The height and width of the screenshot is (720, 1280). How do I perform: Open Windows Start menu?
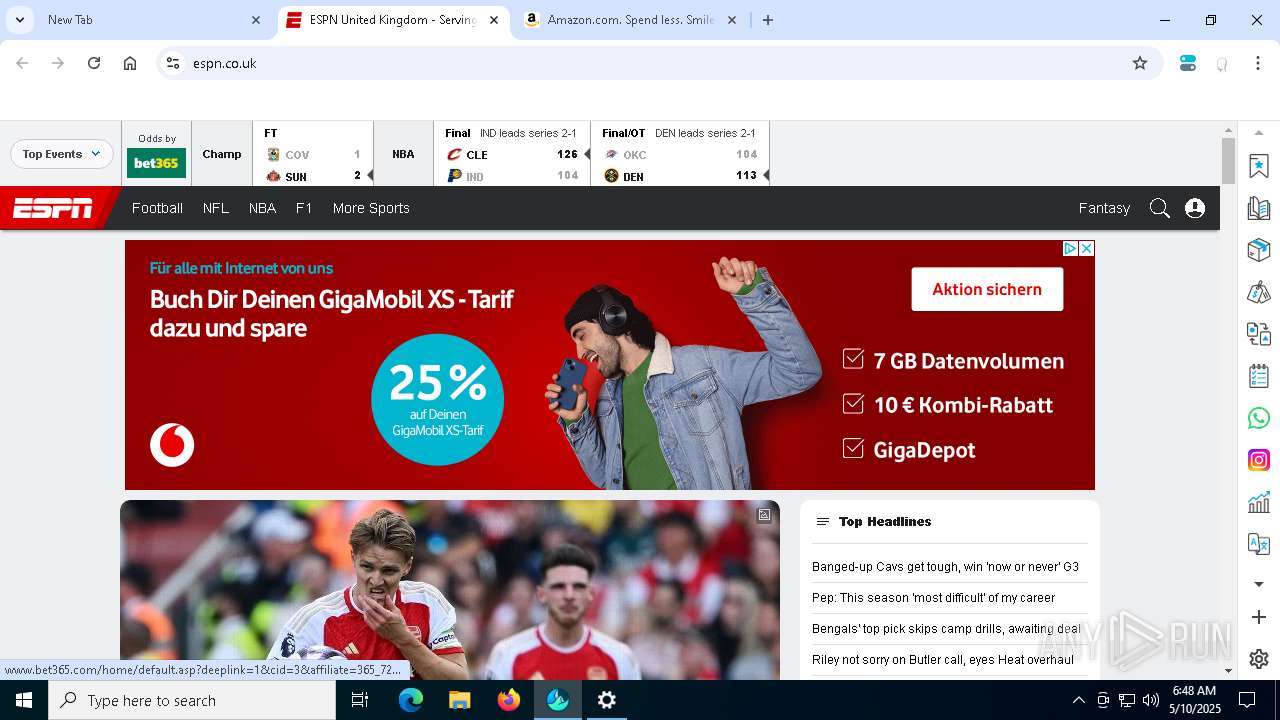pyautogui.click(x=24, y=700)
